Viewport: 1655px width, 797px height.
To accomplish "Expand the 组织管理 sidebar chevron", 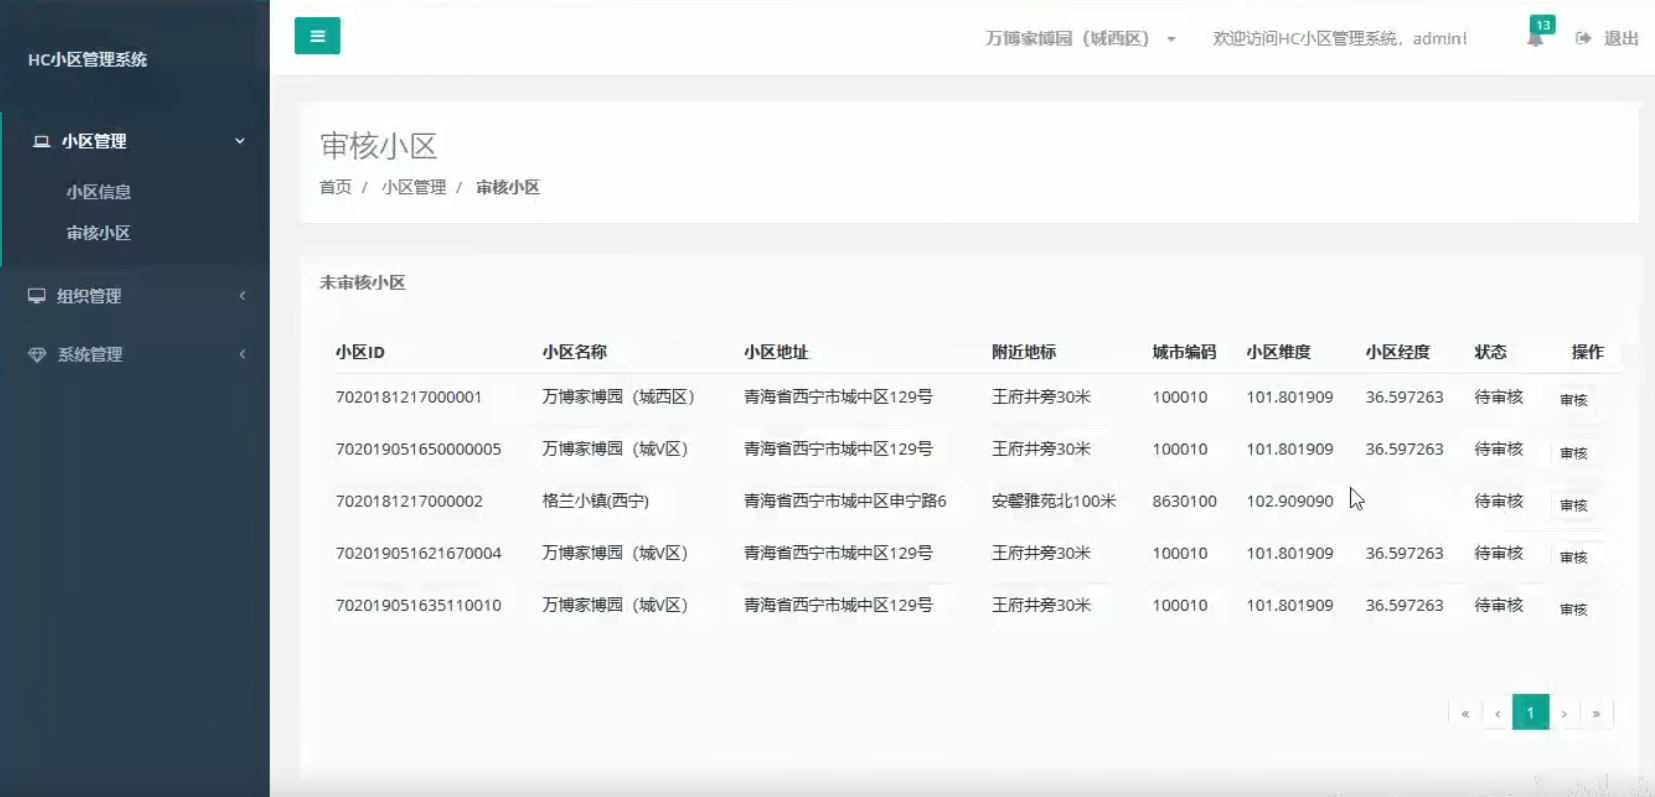I will 242,296.
